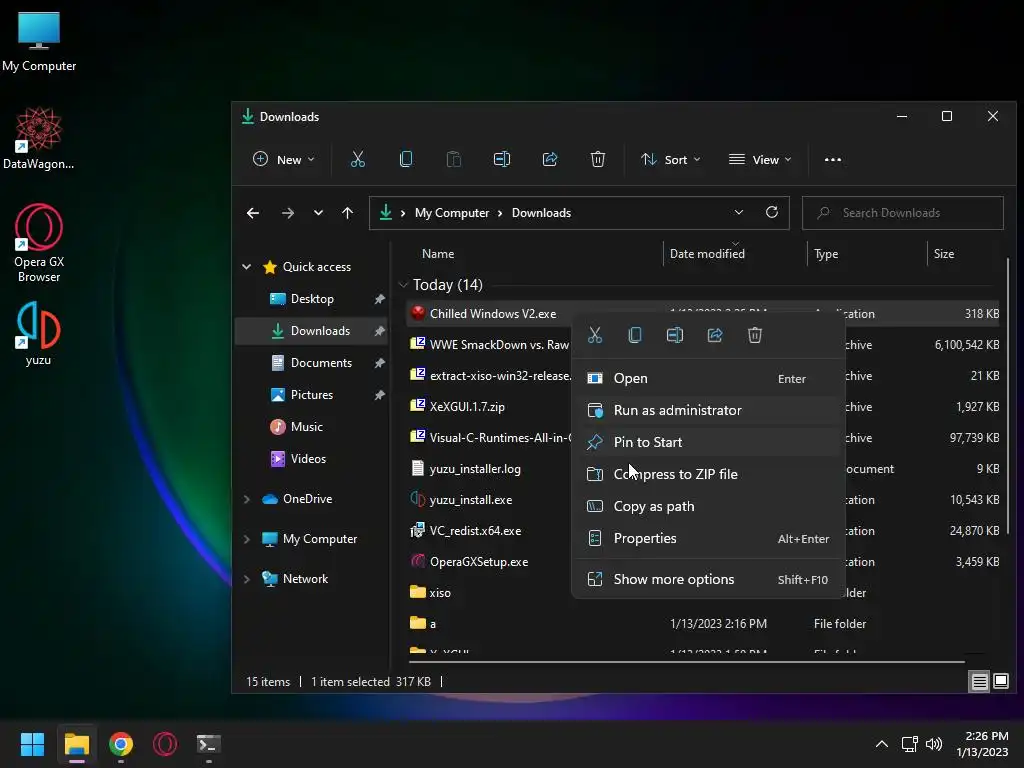
Task: Click the Share icon in Explorer toolbar
Action: pos(550,159)
